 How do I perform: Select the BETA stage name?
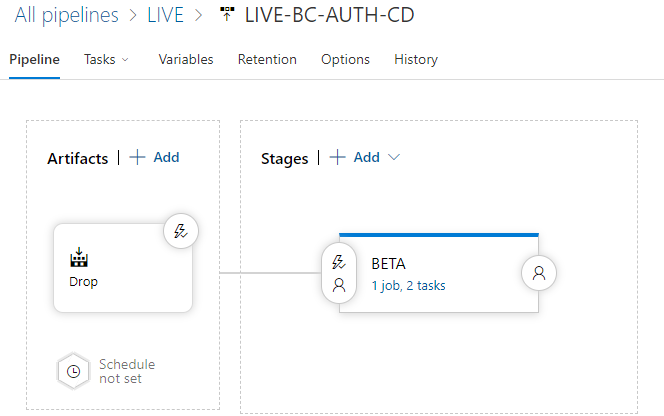coord(389,264)
